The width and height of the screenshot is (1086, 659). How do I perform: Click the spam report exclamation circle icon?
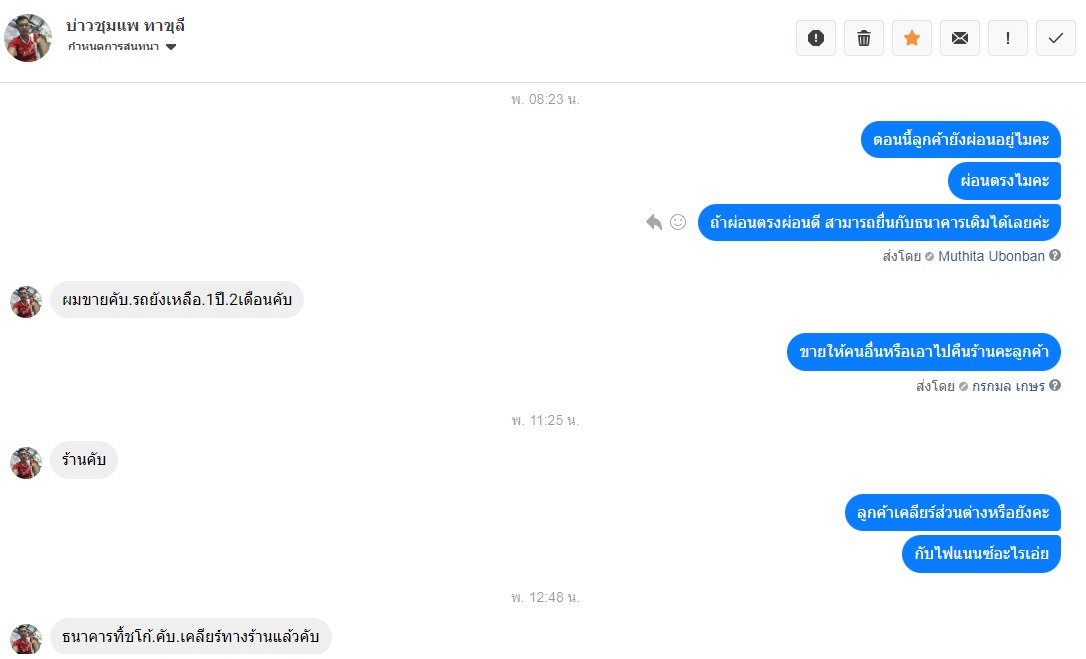[816, 38]
